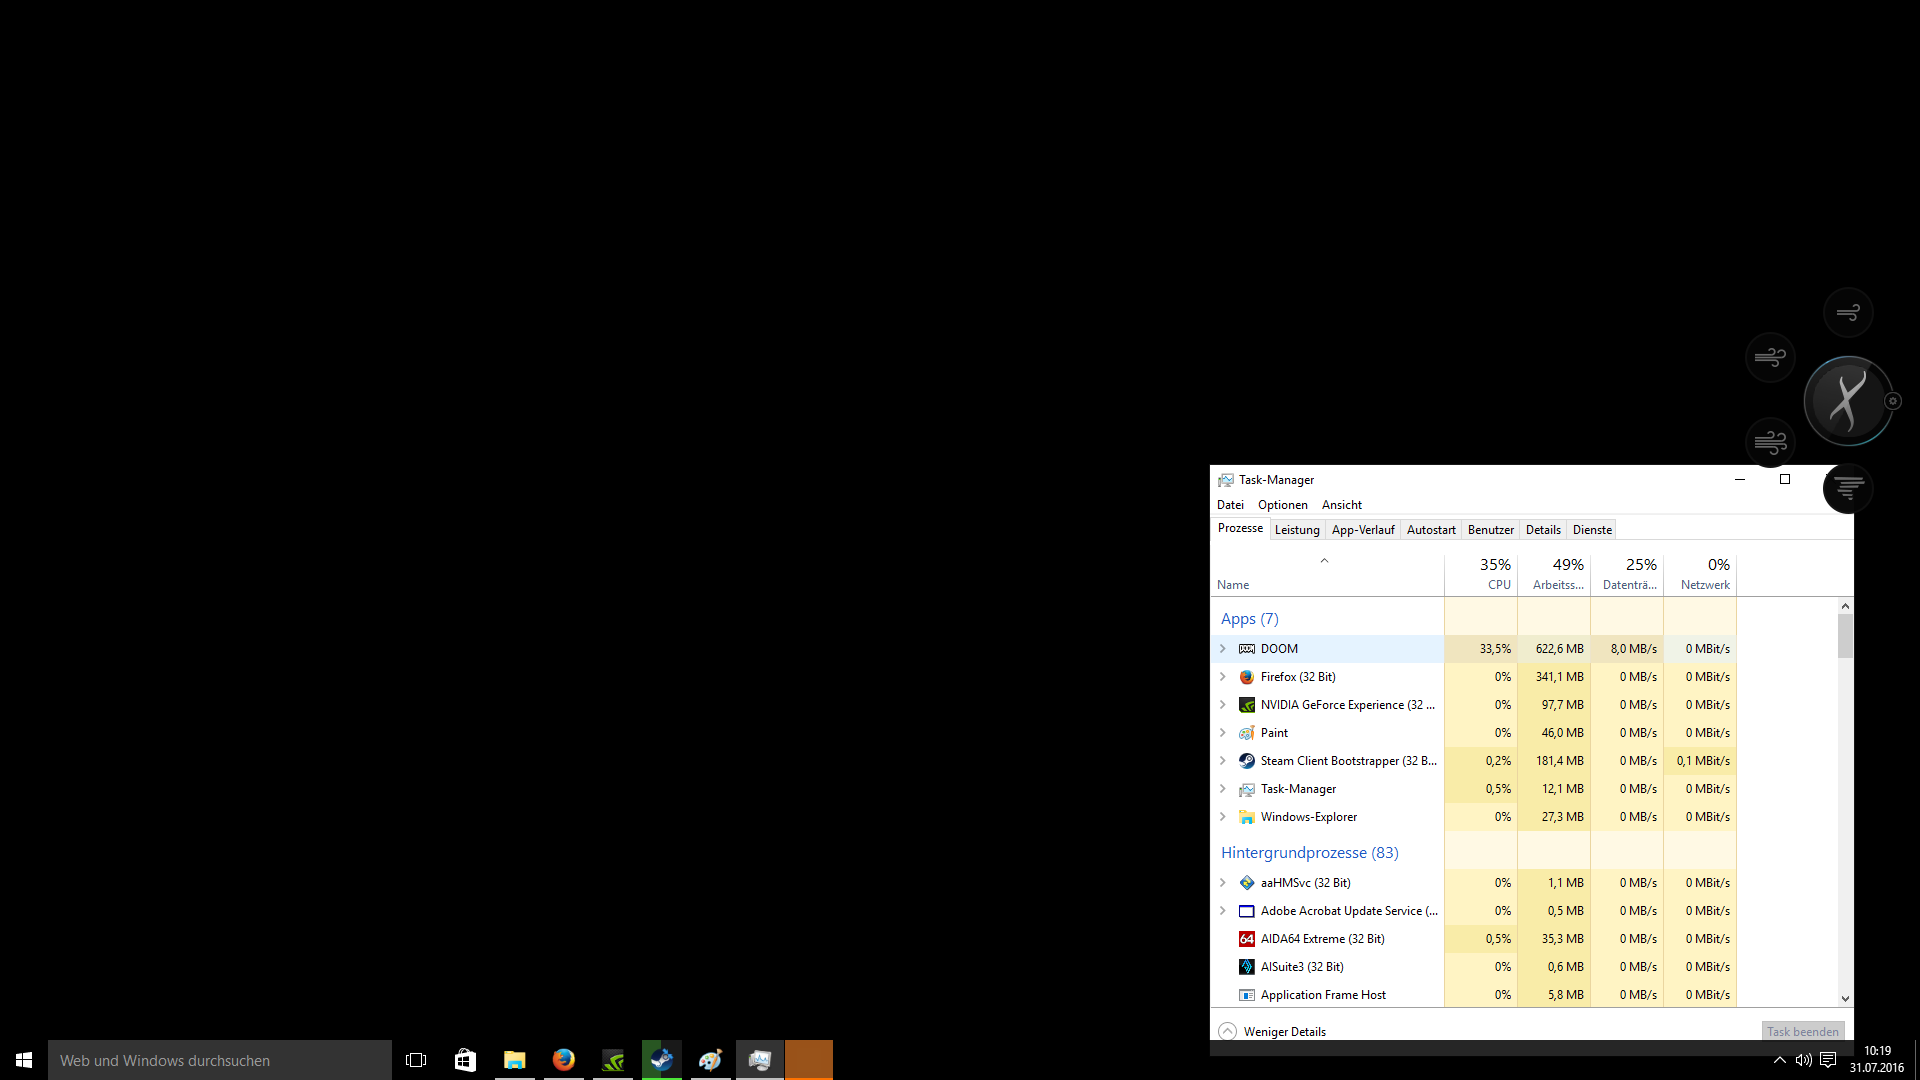This screenshot has width=1920, height=1080.
Task: Open the Action Center notification icon
Action: click(x=1828, y=1060)
